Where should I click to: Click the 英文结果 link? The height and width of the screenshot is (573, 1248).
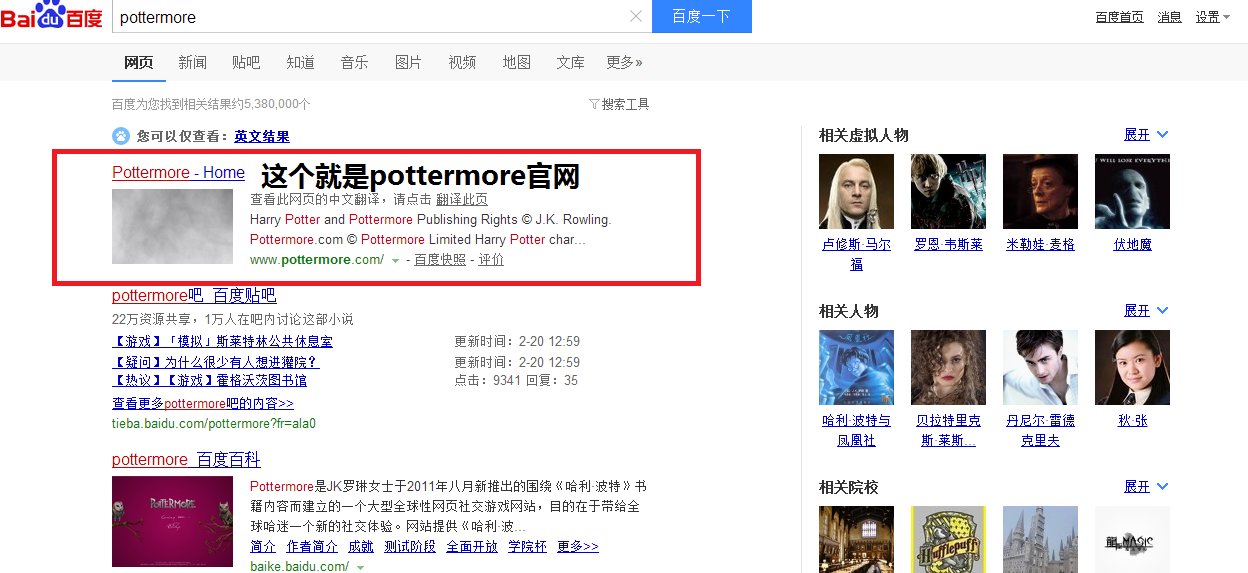262,136
